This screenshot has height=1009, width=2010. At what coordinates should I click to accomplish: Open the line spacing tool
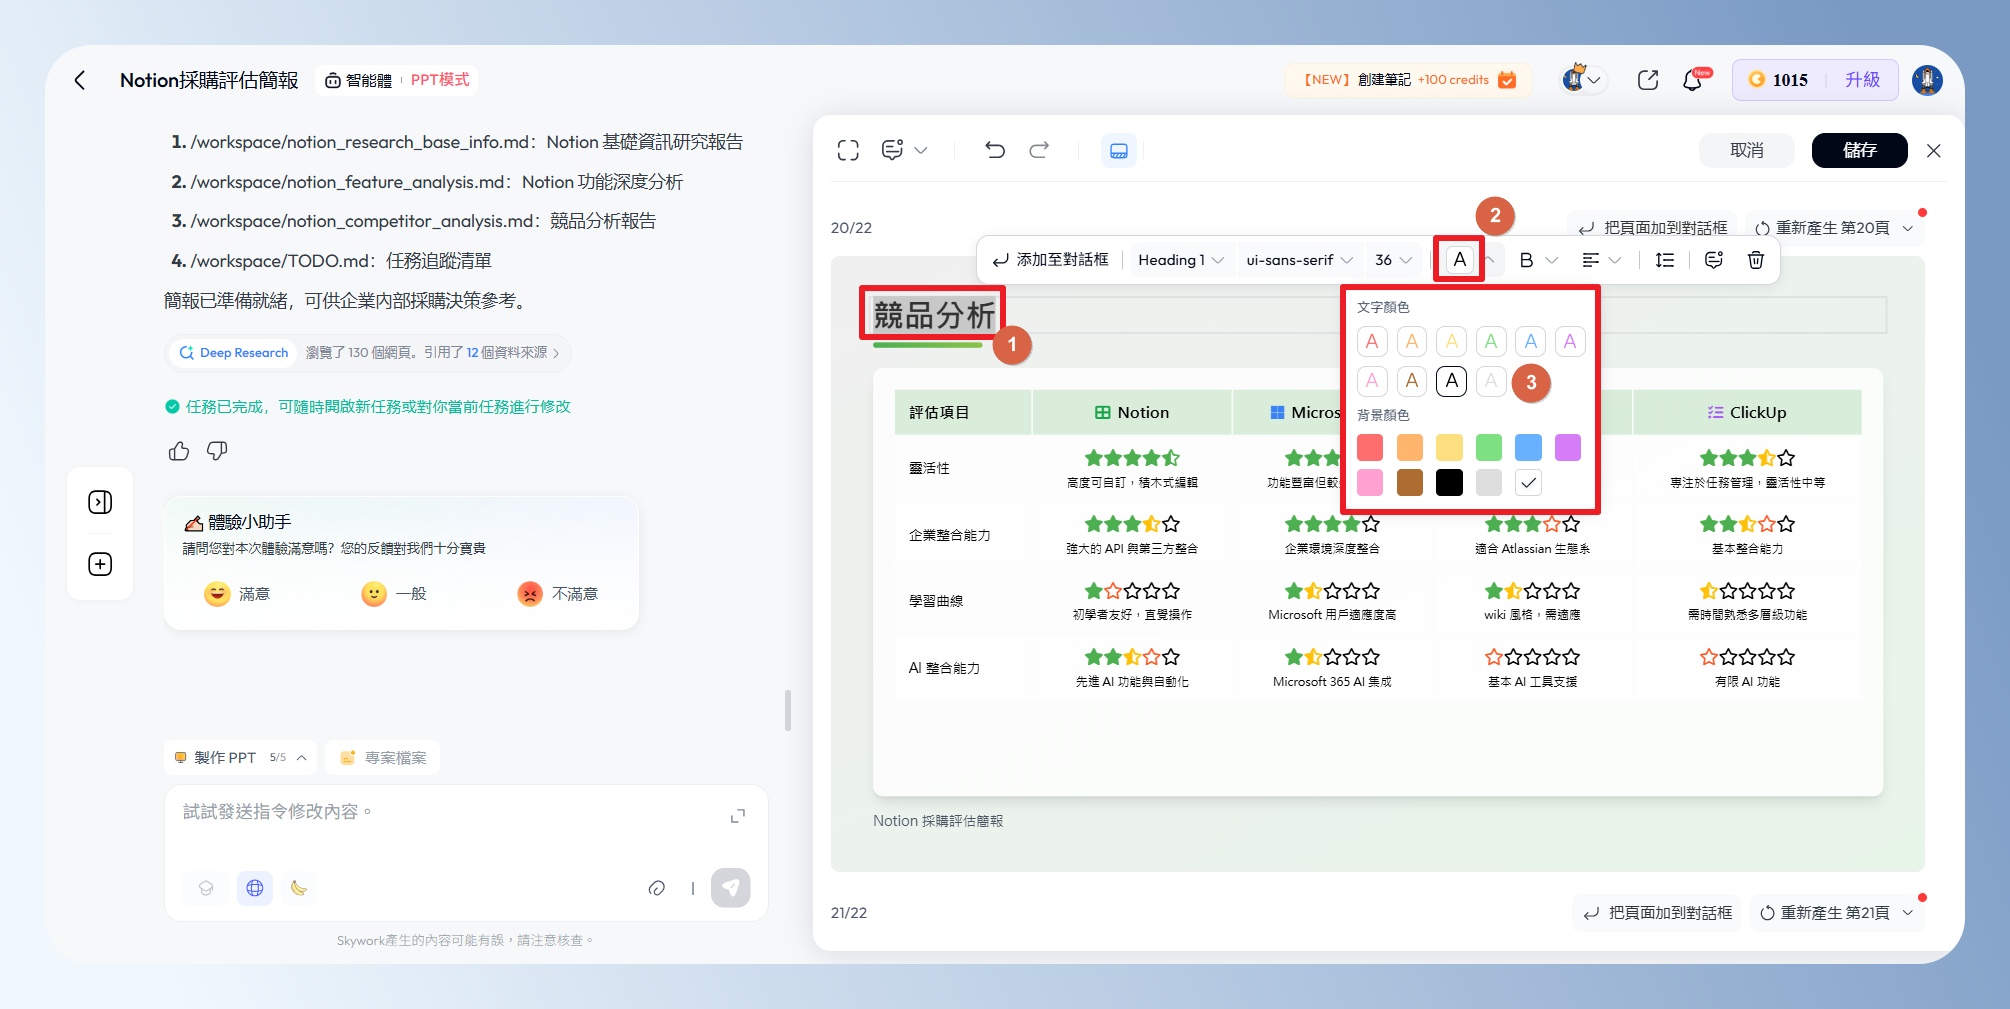click(x=1664, y=260)
